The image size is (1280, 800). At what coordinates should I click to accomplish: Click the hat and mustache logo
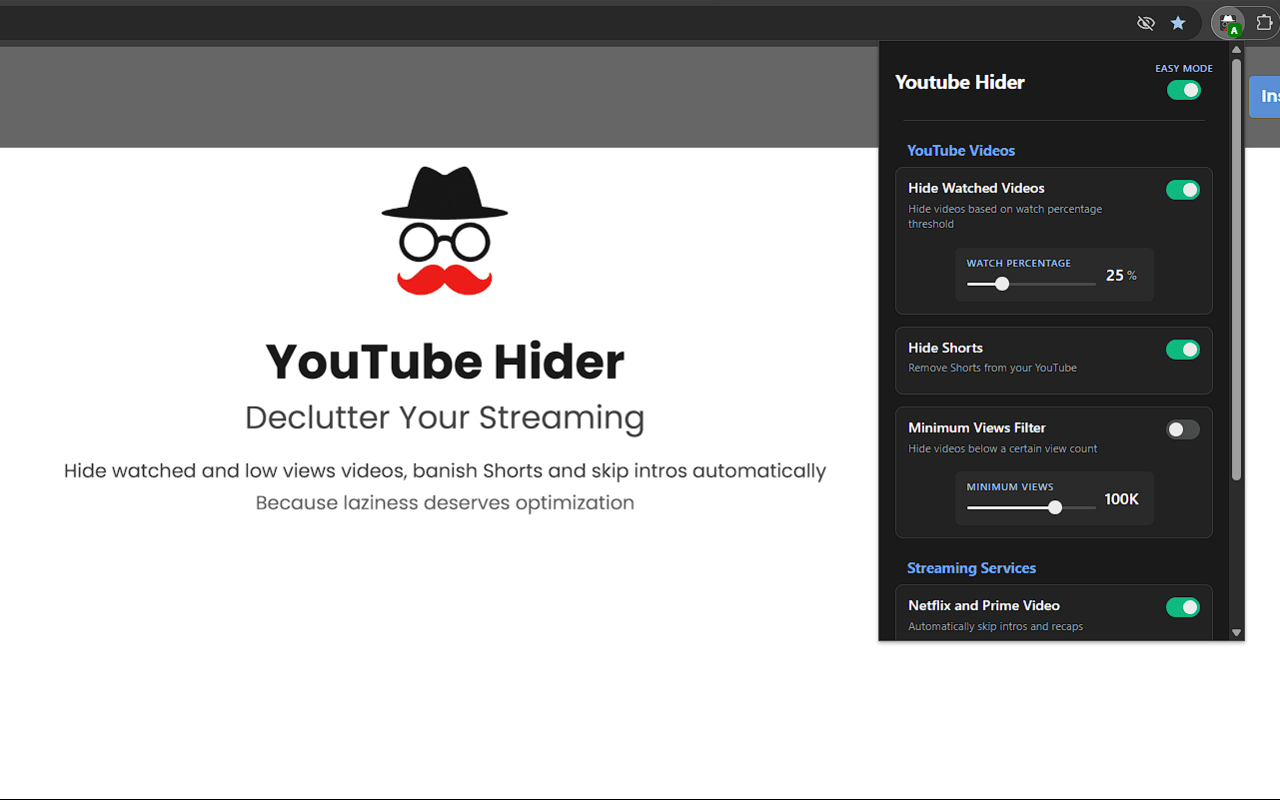pyautogui.click(x=445, y=231)
